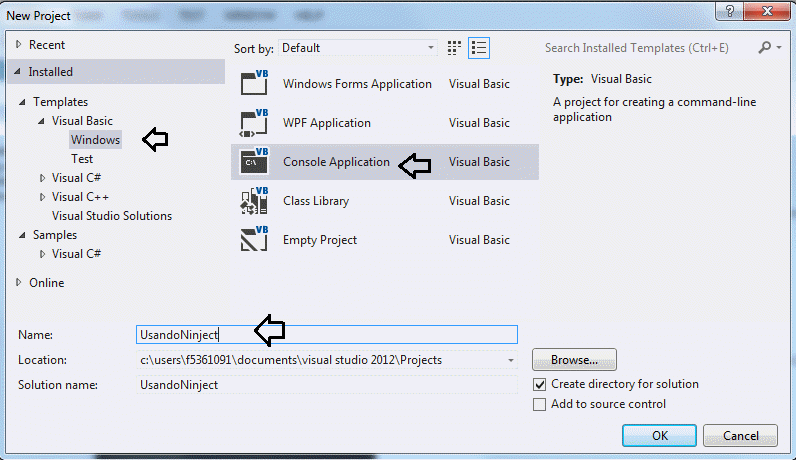
Task: Open the dialog help question mark button
Action: click(729, 11)
